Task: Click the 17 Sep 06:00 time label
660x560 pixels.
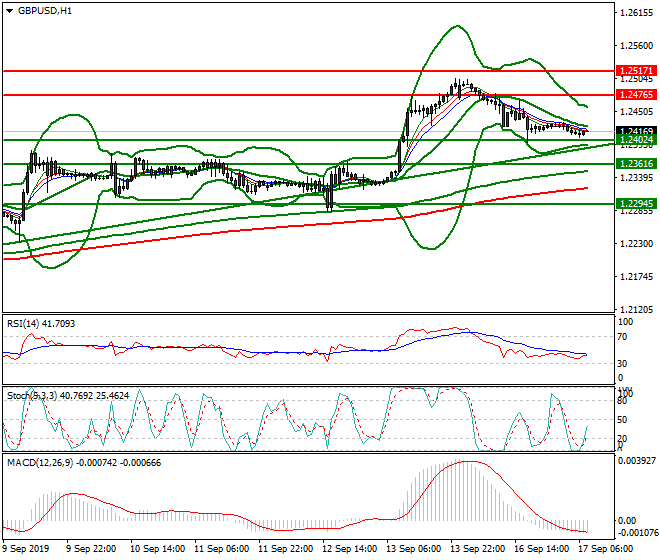Action: click(605, 549)
